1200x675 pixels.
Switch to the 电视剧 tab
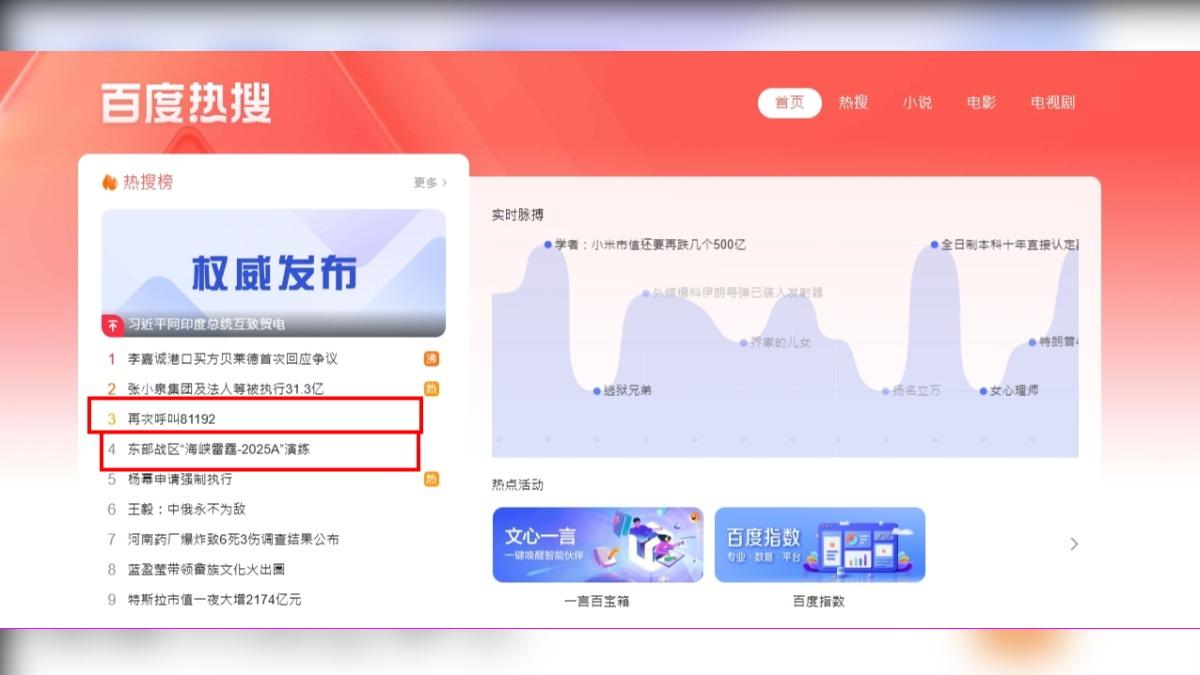(1053, 103)
